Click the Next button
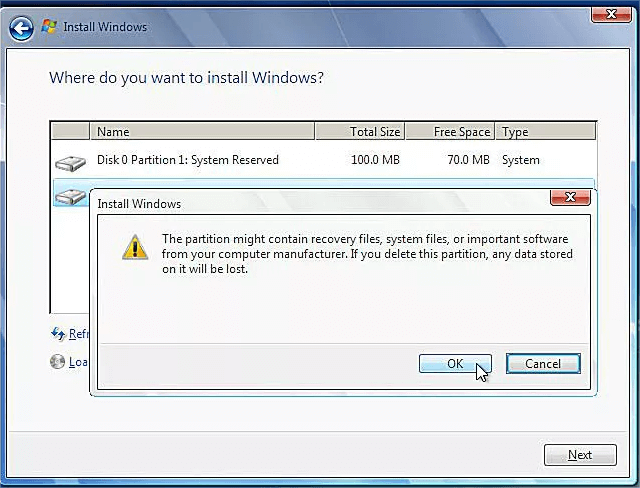Image resolution: width=640 pixels, height=488 pixels. (x=580, y=455)
